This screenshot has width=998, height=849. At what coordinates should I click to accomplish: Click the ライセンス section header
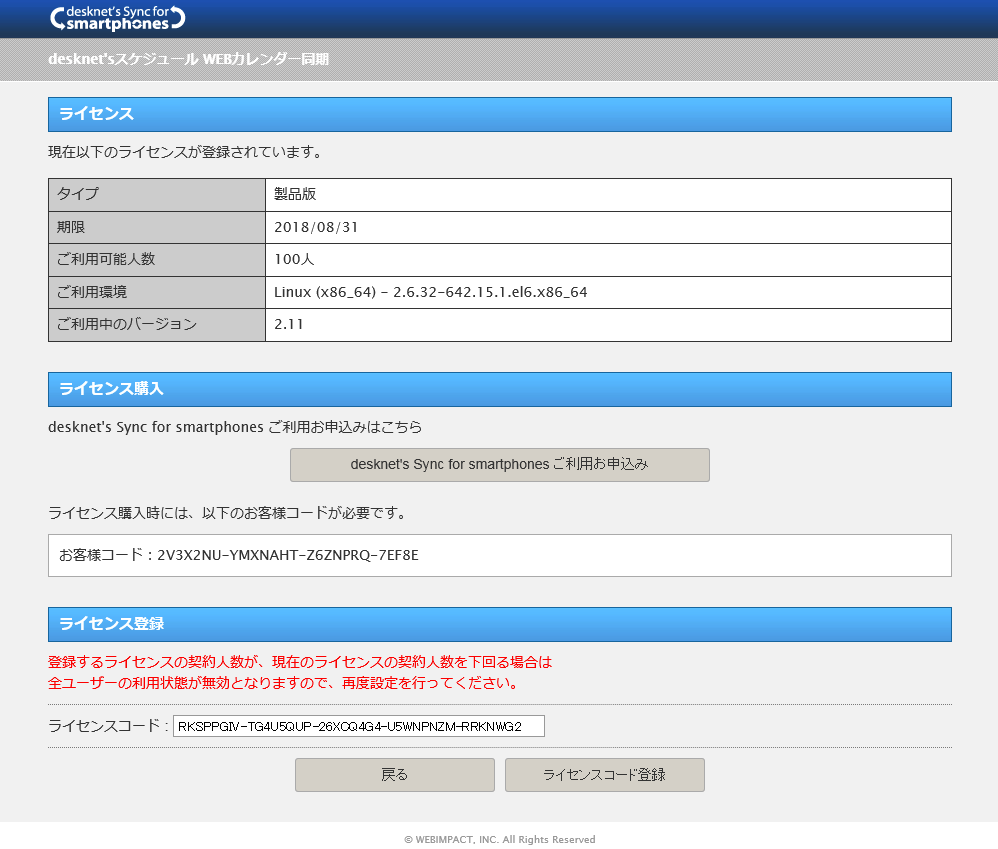[500, 115]
